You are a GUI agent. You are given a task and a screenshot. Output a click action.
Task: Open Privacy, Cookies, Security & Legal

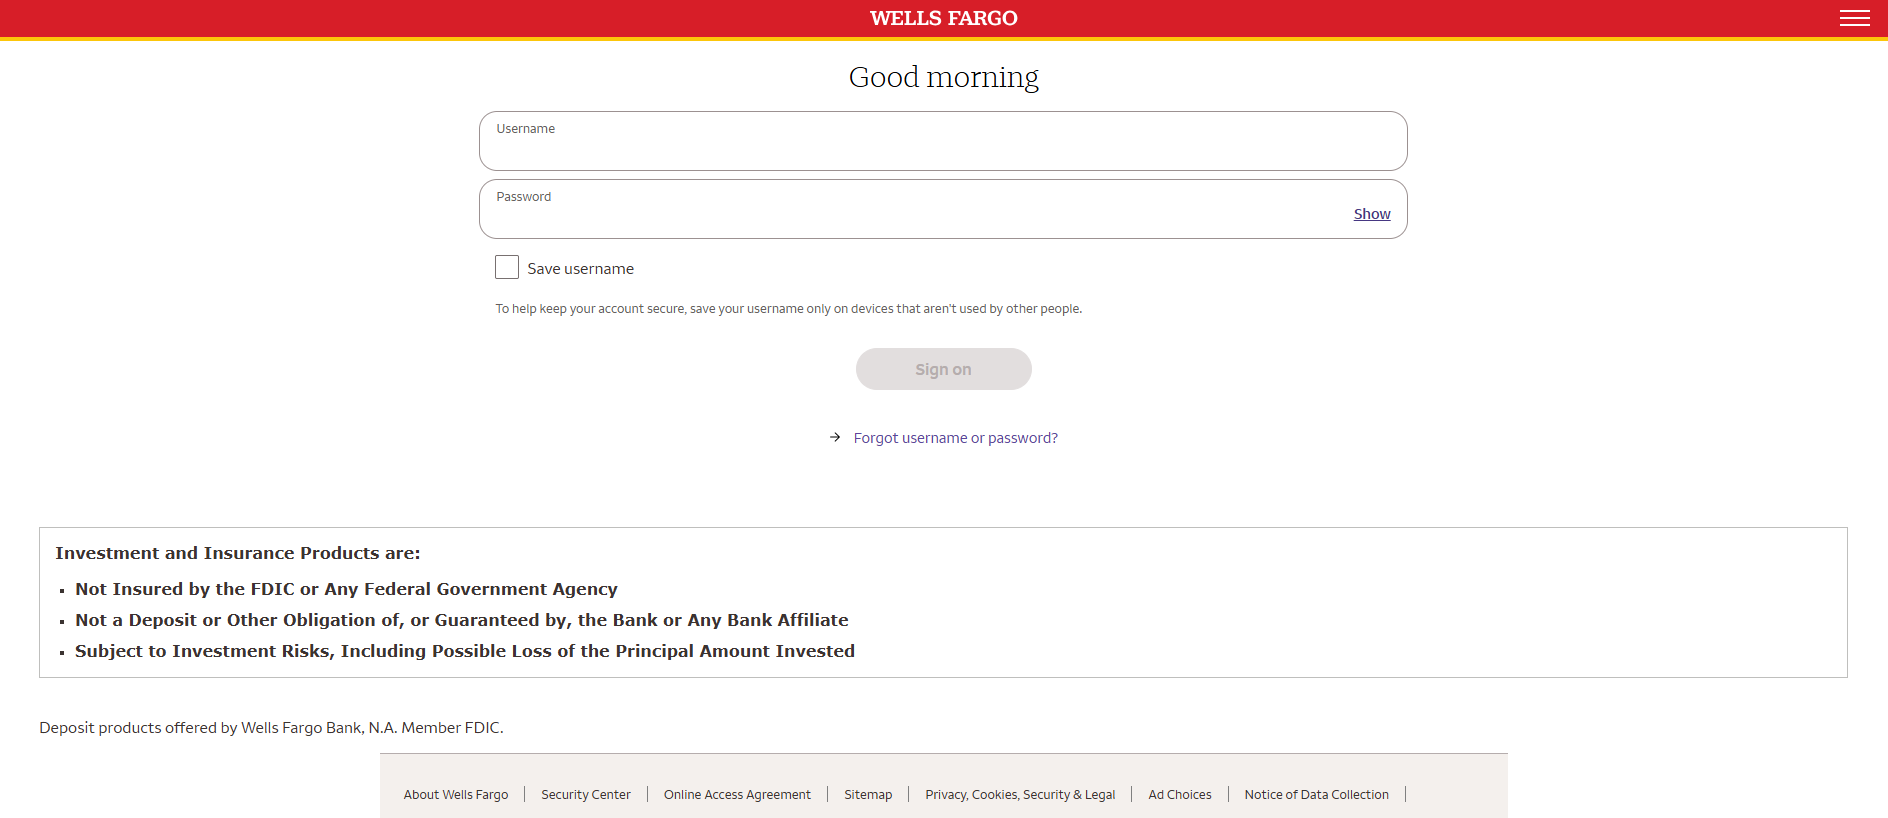tap(1020, 795)
